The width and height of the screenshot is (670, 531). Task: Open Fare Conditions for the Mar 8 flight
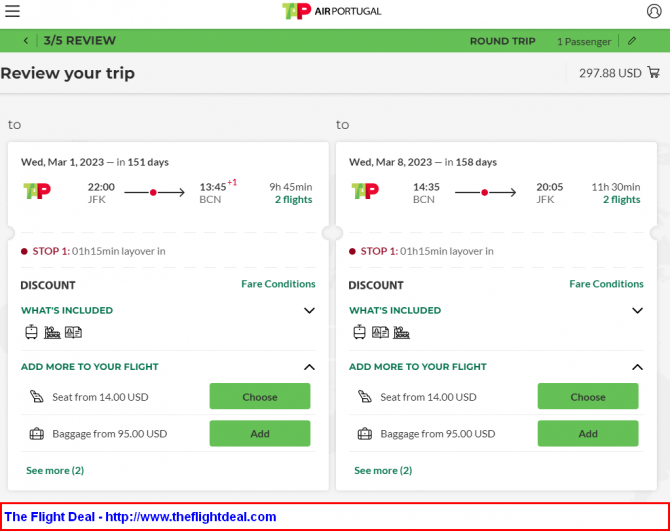[x=606, y=284]
